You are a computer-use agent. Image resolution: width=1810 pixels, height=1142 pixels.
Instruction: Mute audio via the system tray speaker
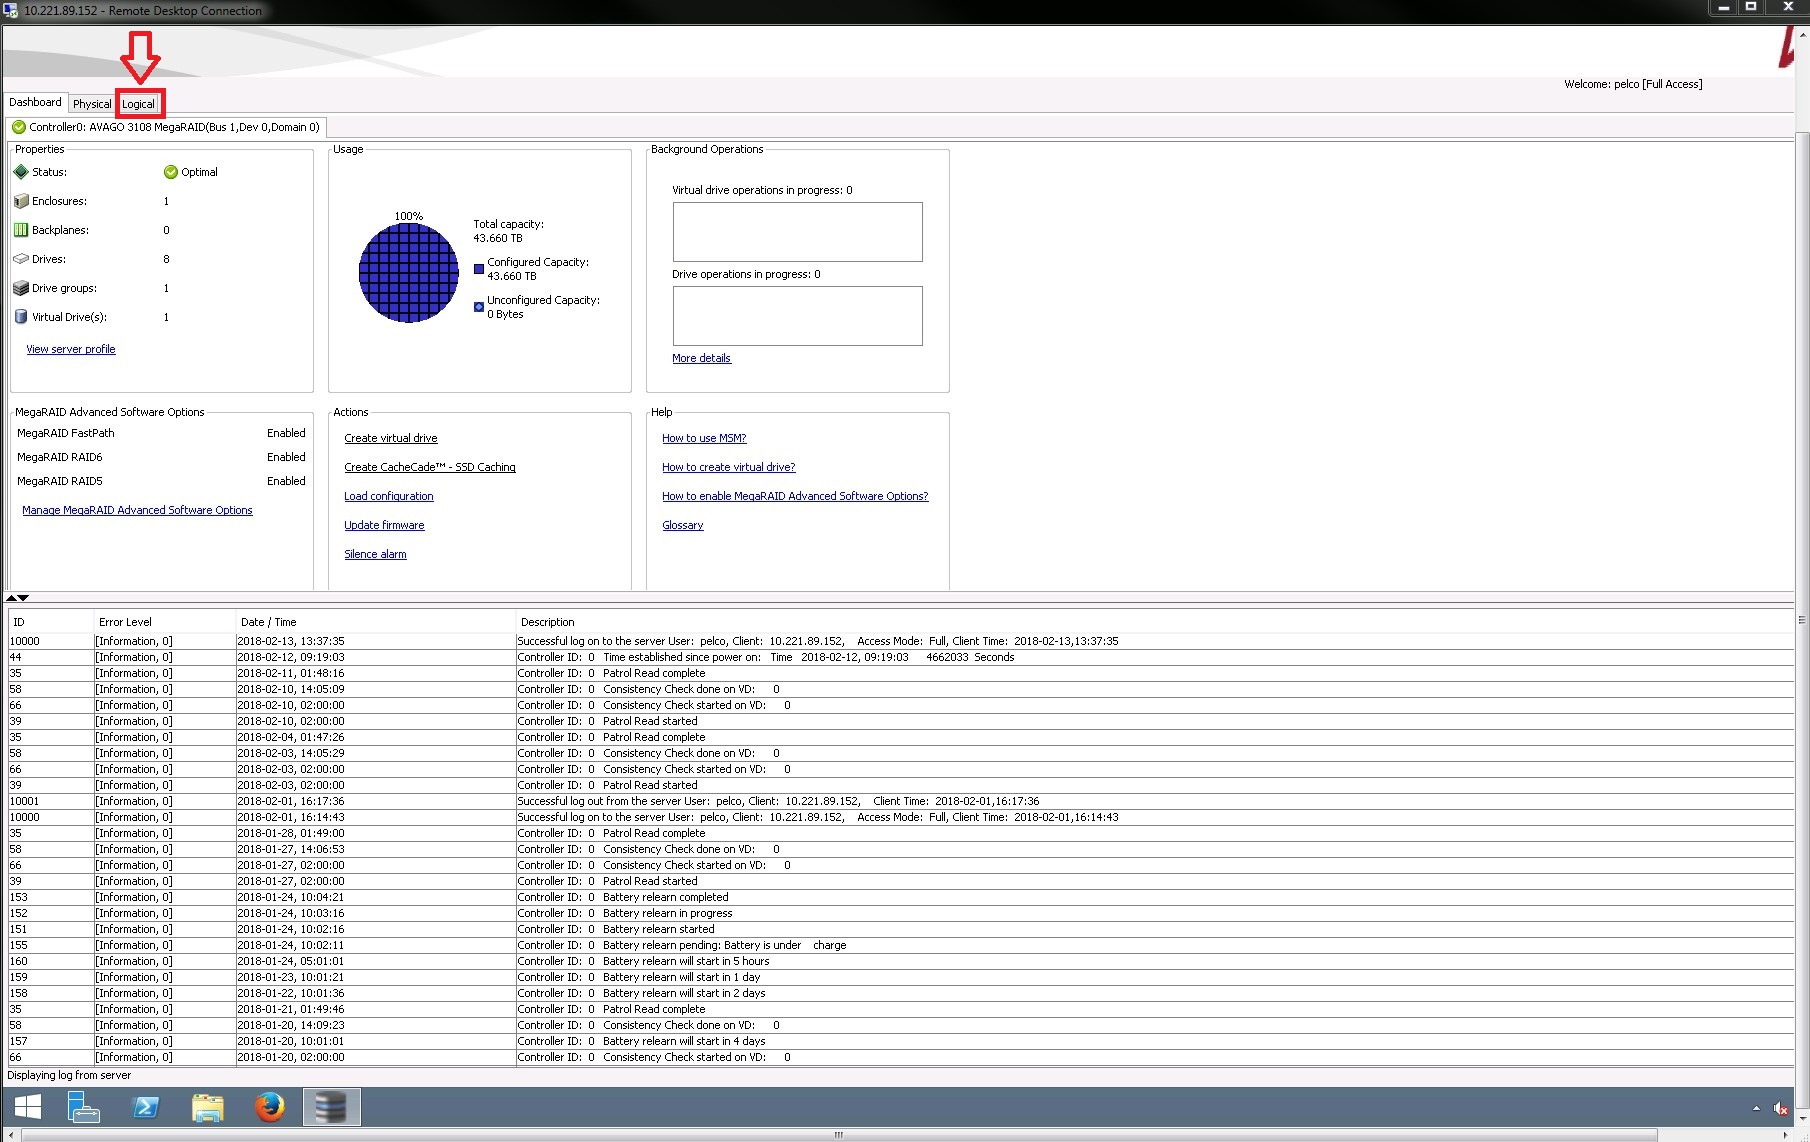coord(1782,1108)
